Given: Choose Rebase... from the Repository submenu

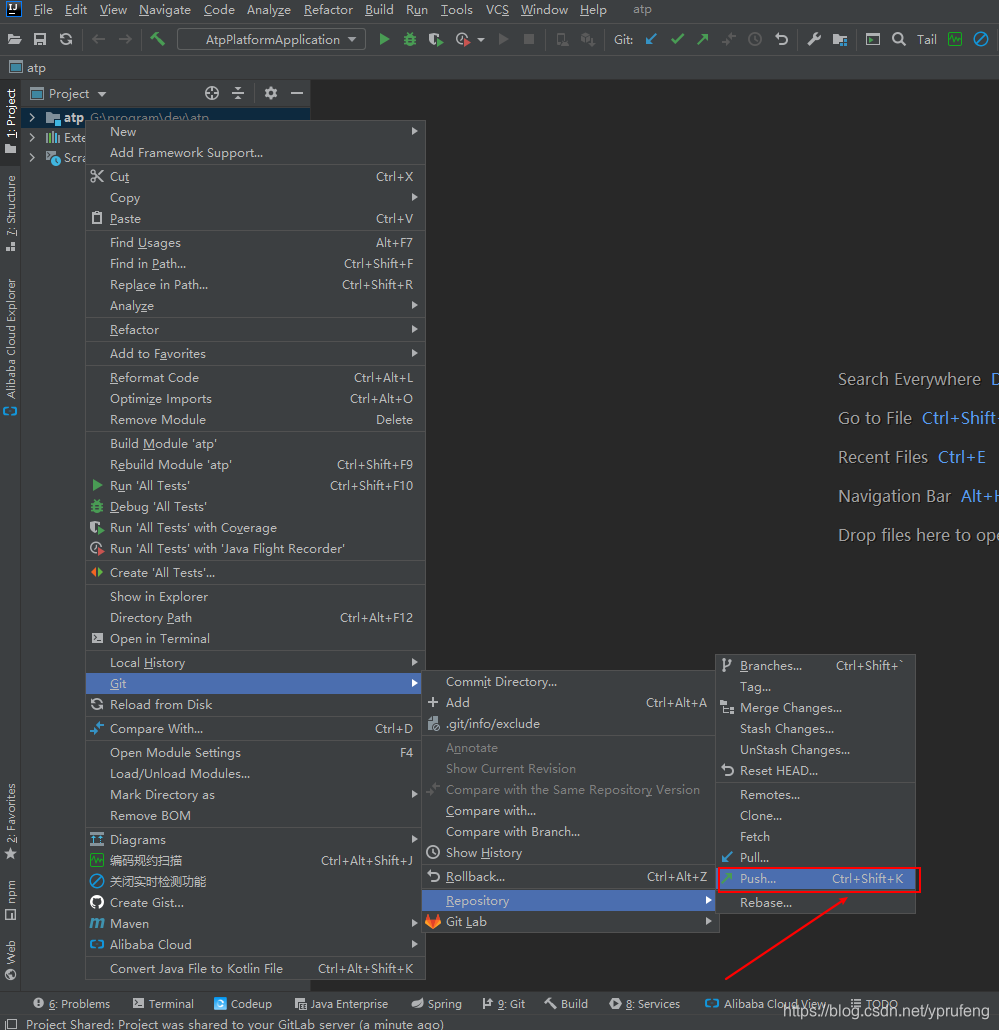Looking at the screenshot, I should 815,903.
